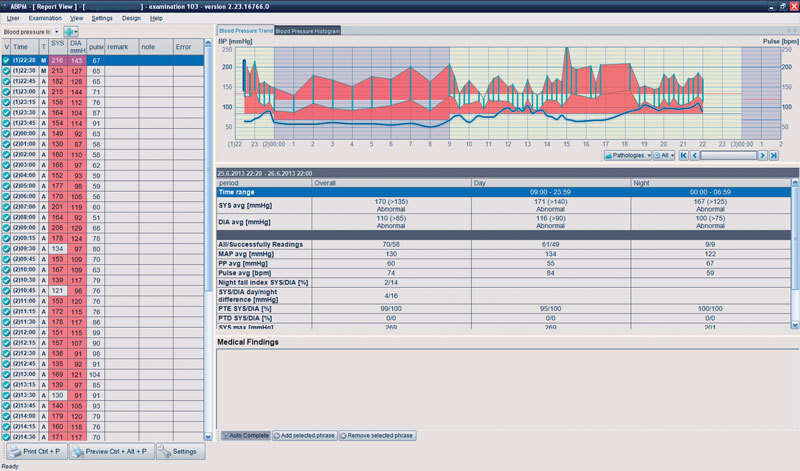The width and height of the screenshot is (800, 471).
Task: Click the chart horizontal scroll slider
Action: pyautogui.click(x=729, y=156)
